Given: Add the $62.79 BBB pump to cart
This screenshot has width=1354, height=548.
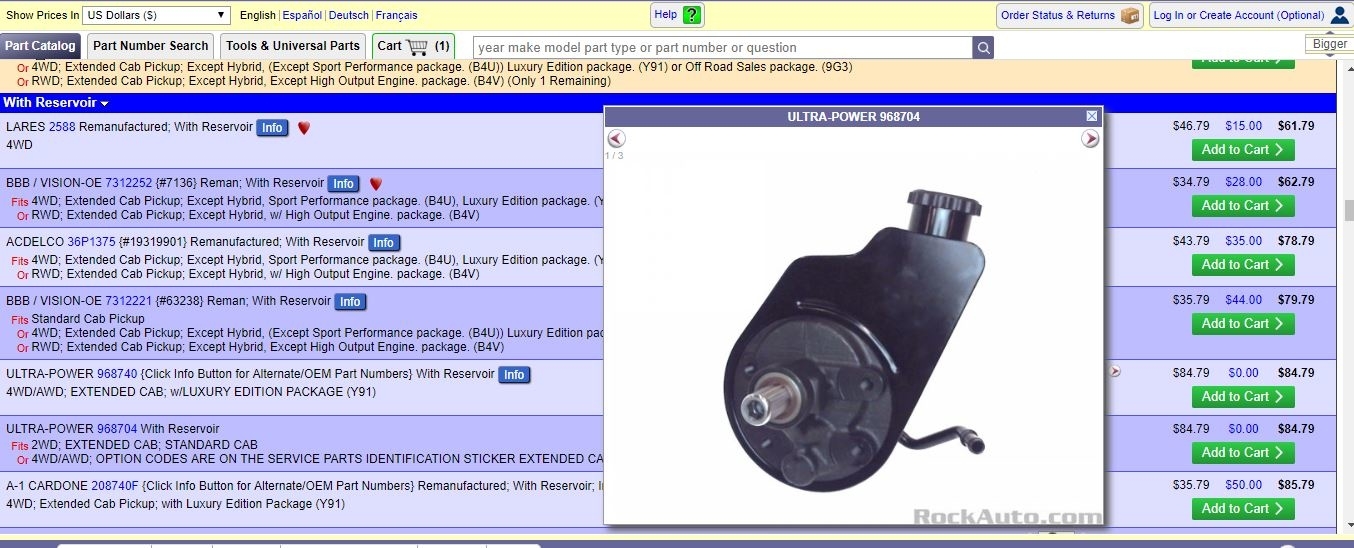Looking at the screenshot, I should pos(1243,206).
